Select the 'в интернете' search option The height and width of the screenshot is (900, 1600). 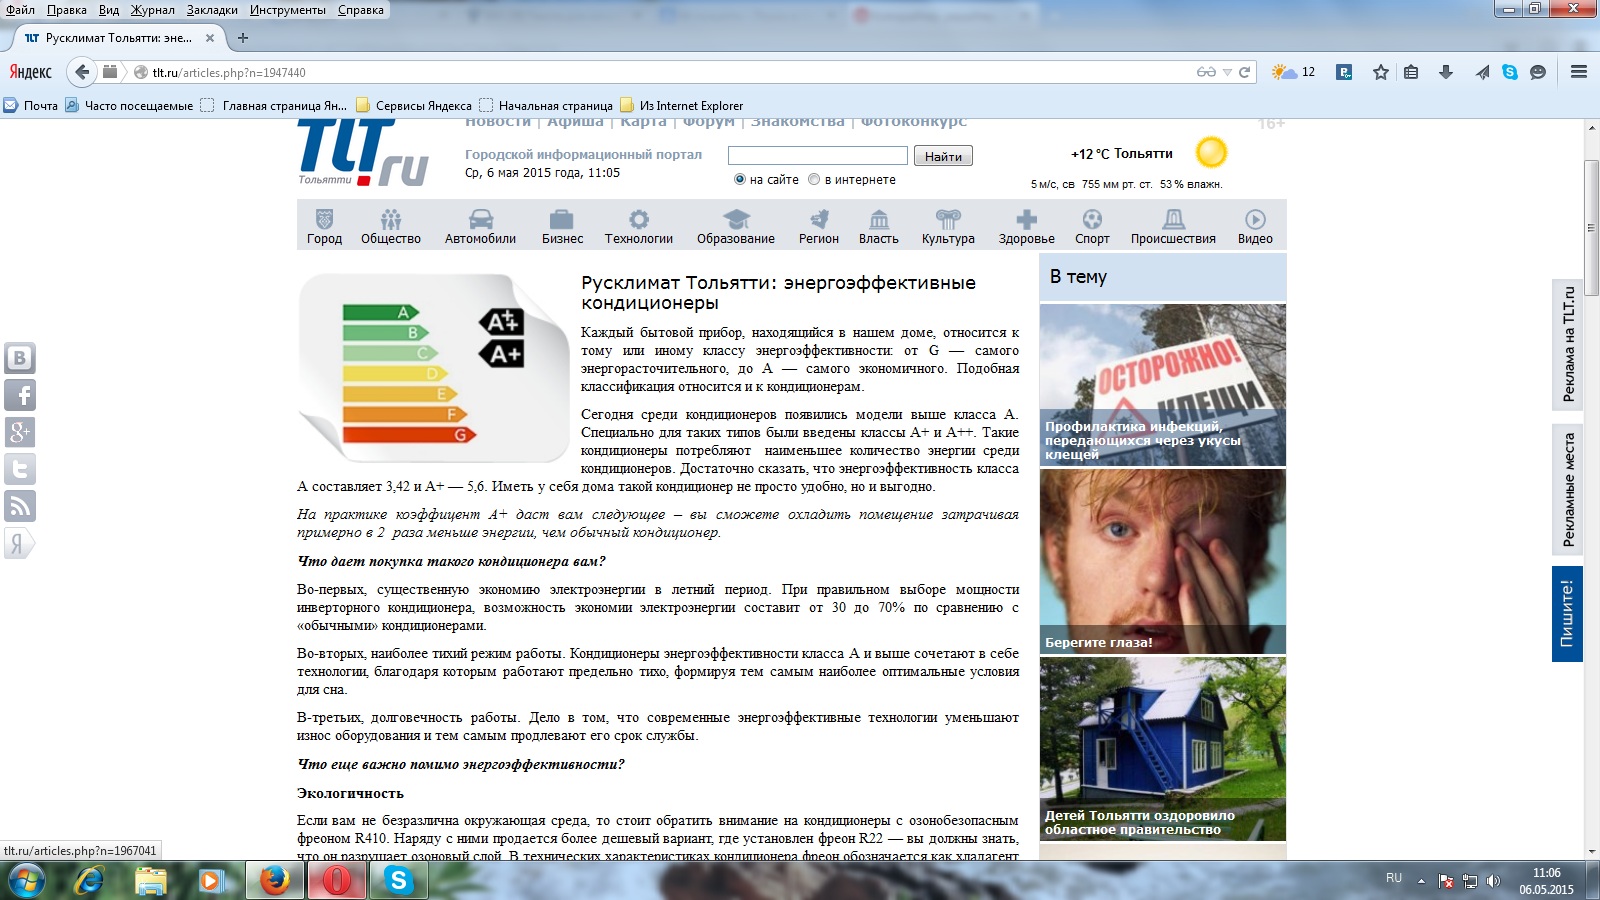[x=814, y=180]
